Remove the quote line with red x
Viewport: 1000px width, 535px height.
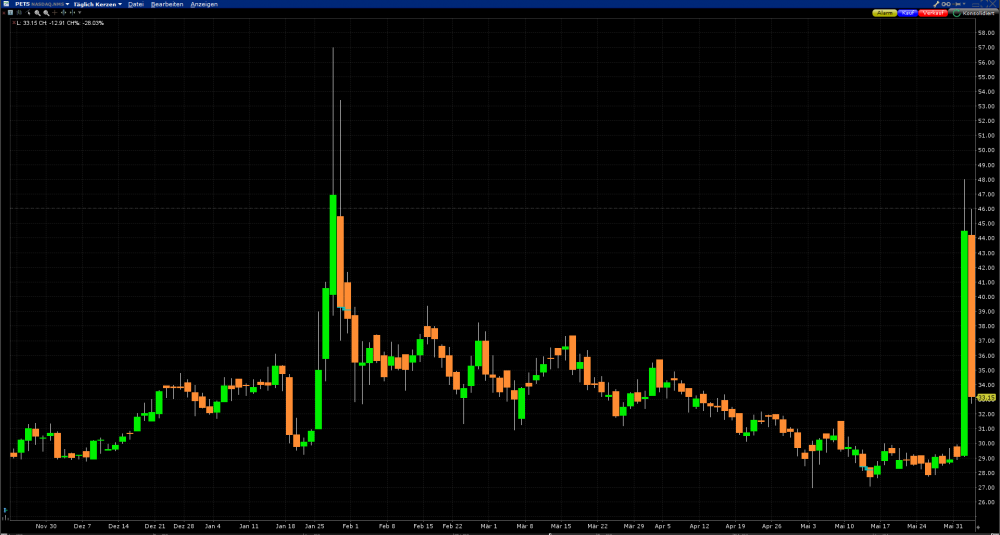(x=14, y=22)
